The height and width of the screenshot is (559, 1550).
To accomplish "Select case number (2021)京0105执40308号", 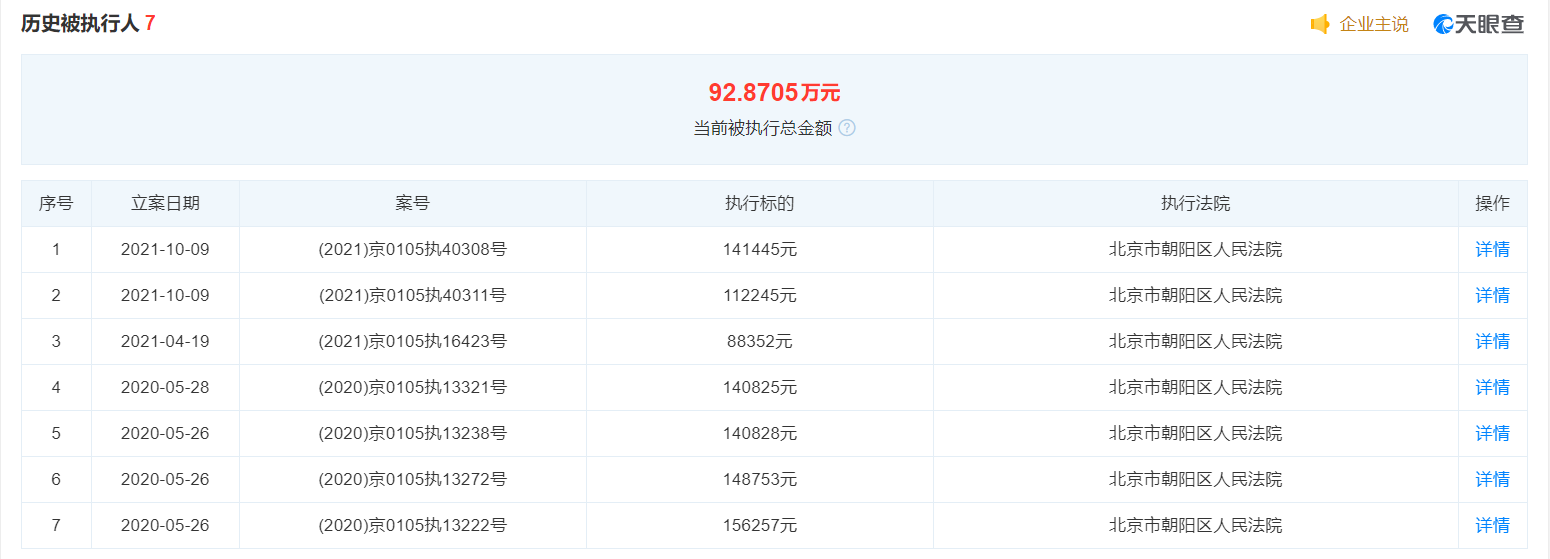I will click(412, 249).
